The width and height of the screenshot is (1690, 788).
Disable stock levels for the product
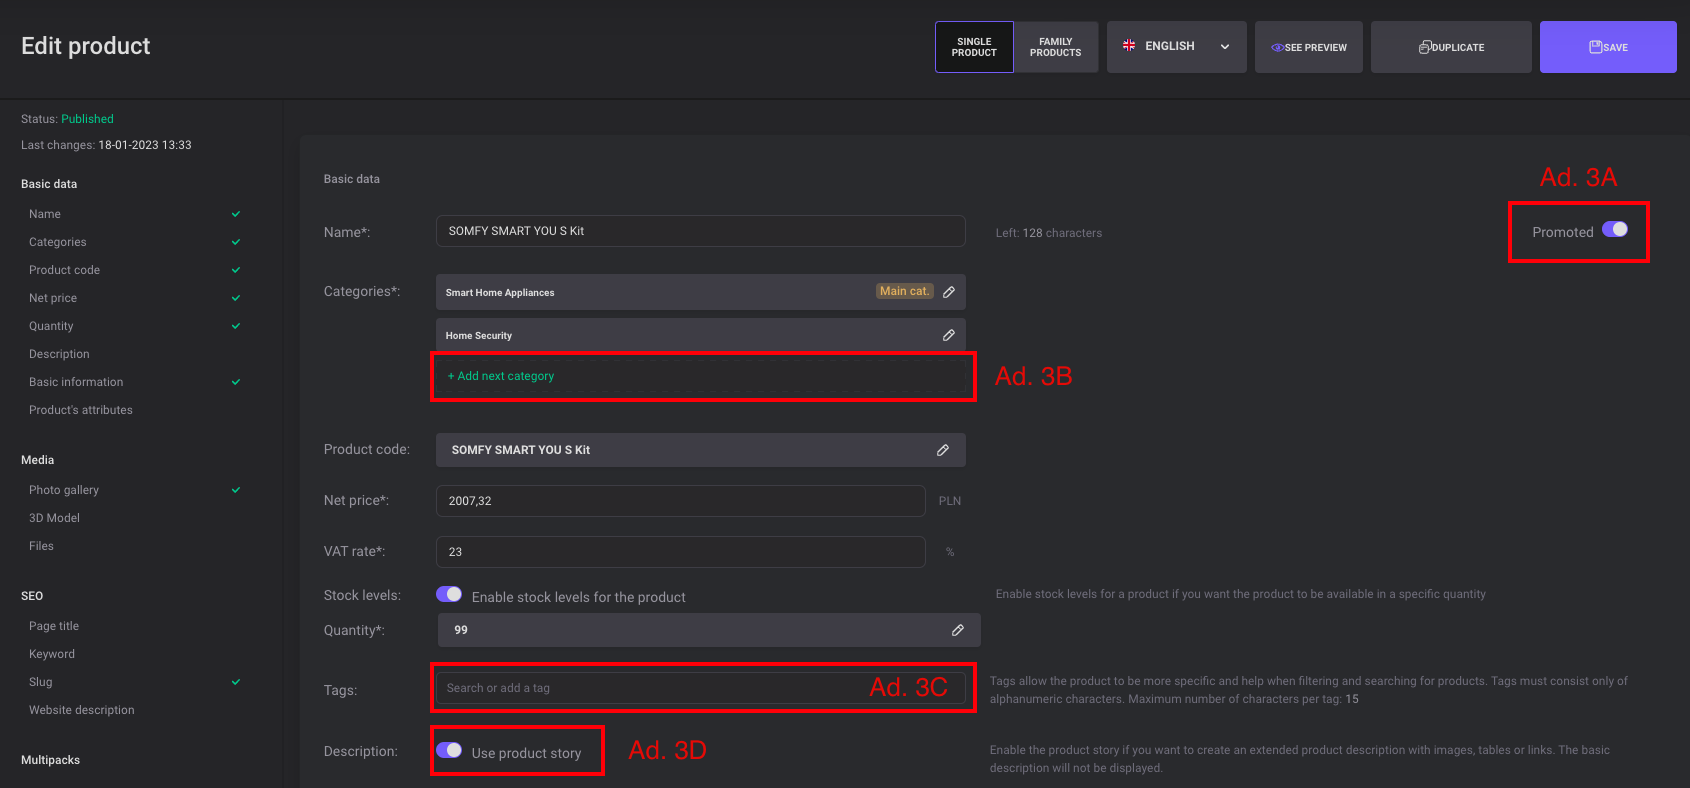coord(449,594)
